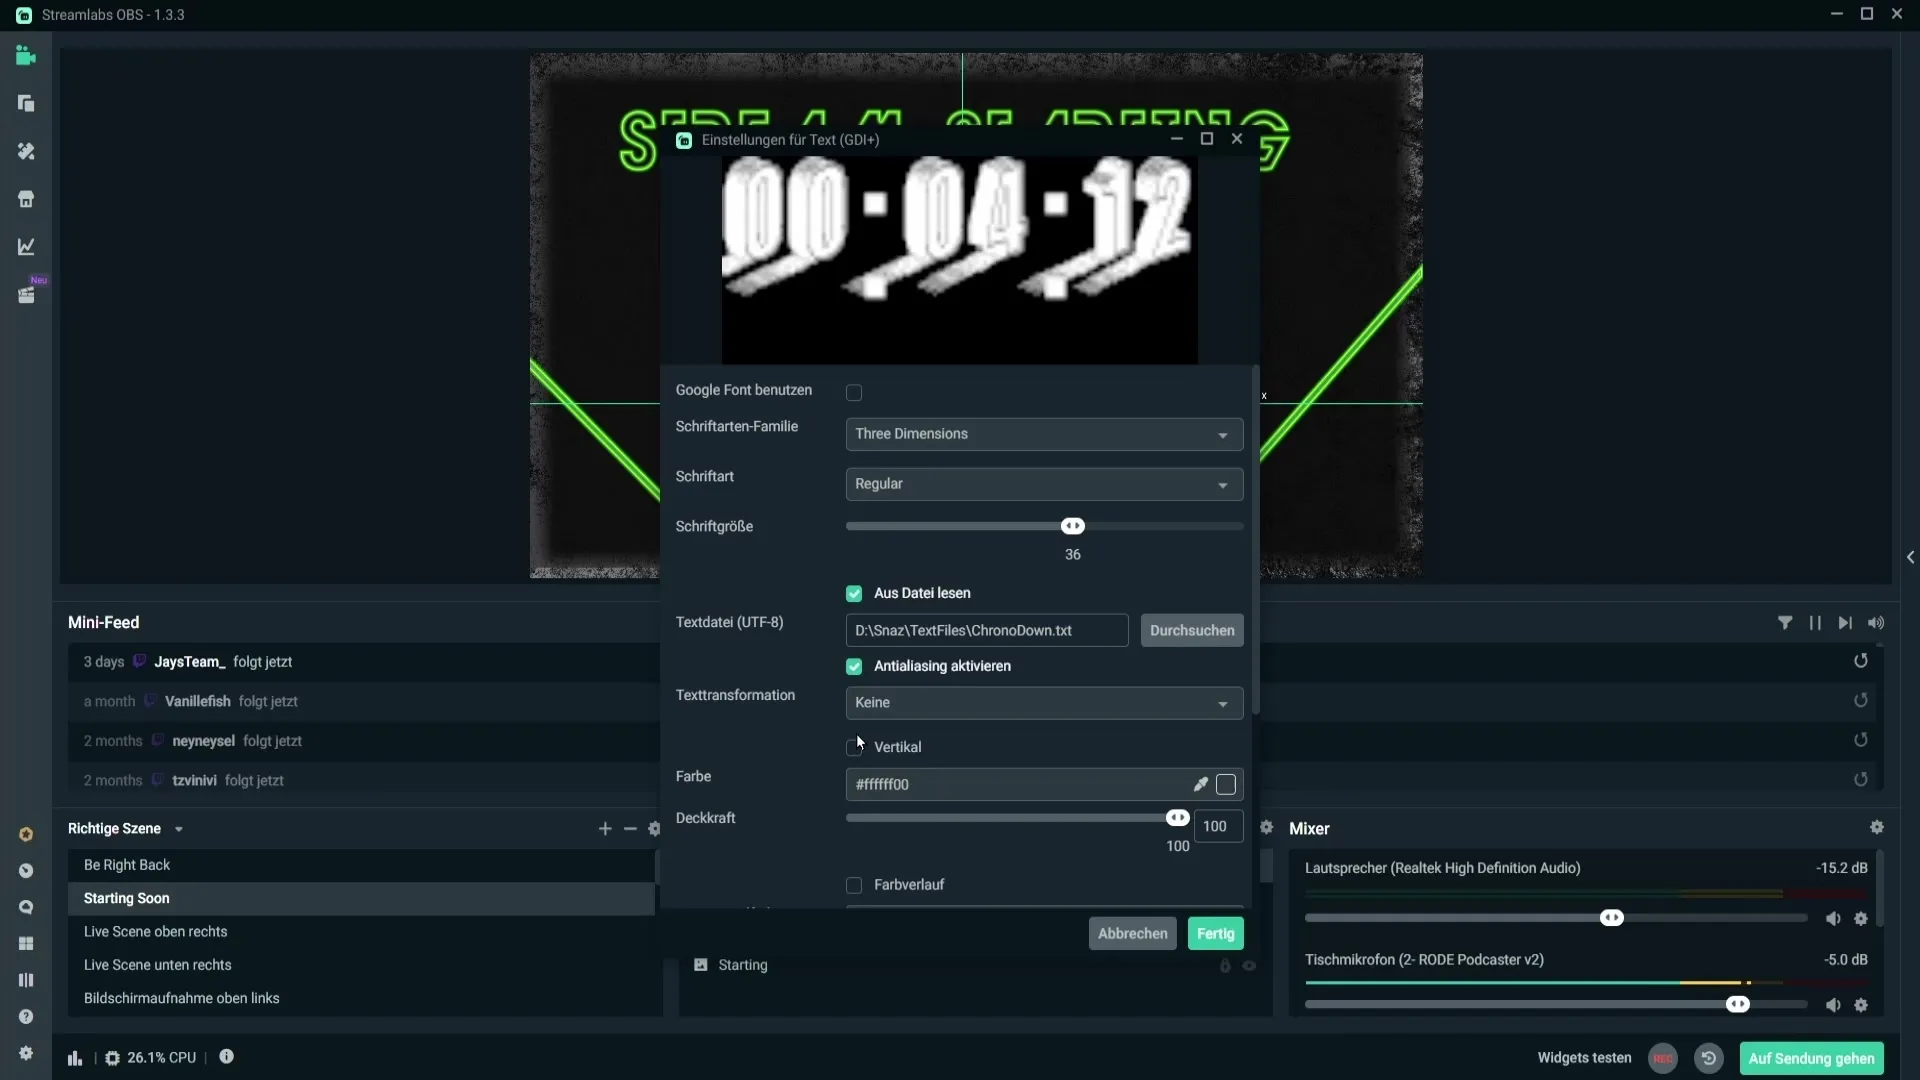This screenshot has height=1080, width=1920.
Task: Mute the Lautsprecher audio source
Action: 1833,919
